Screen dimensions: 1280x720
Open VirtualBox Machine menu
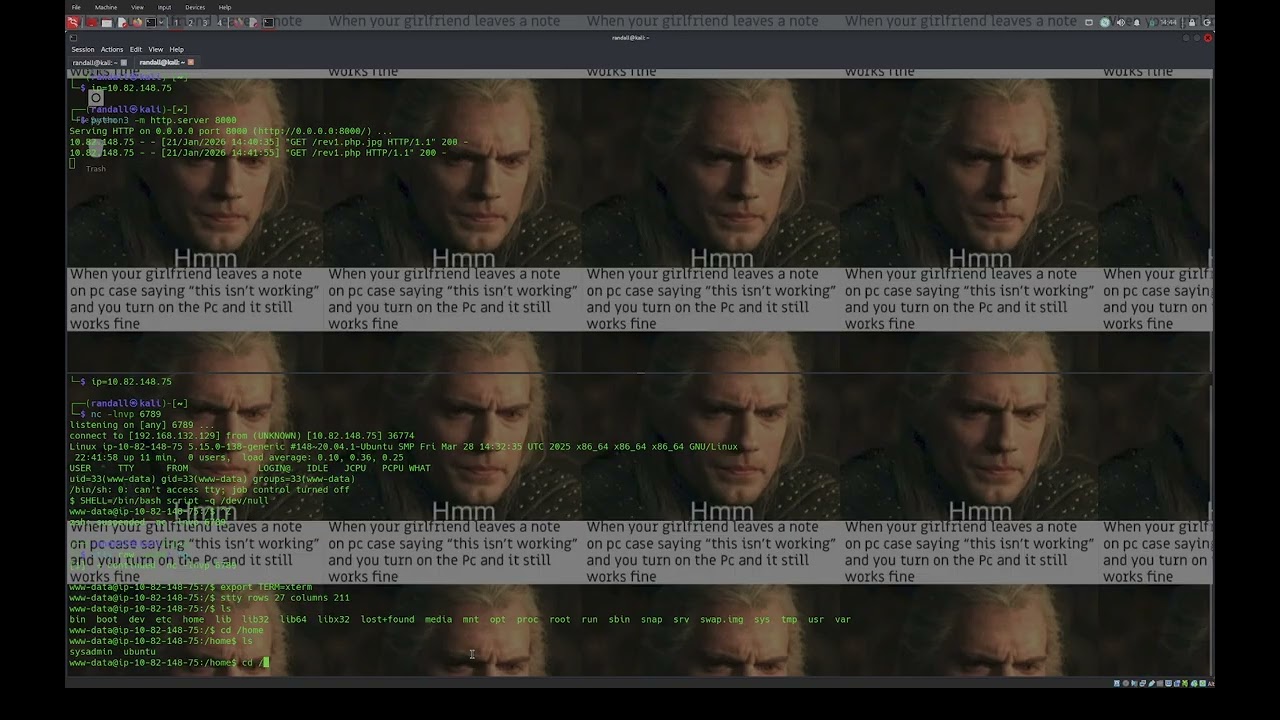(x=106, y=7)
